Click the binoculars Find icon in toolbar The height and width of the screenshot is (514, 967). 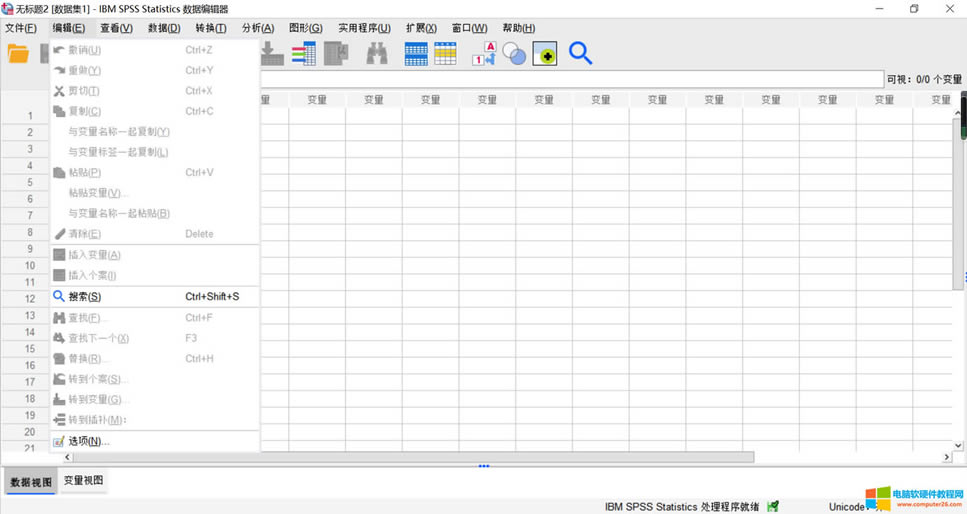pos(377,54)
